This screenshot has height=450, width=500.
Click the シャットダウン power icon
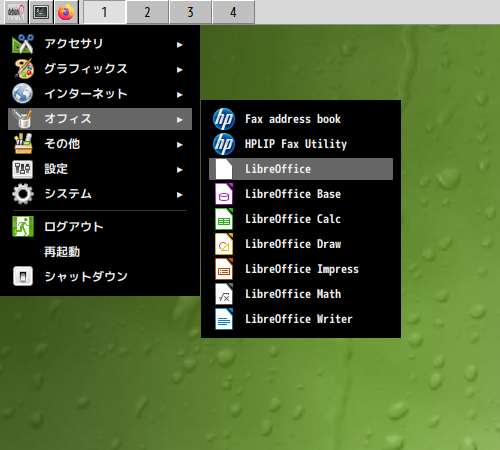23,276
